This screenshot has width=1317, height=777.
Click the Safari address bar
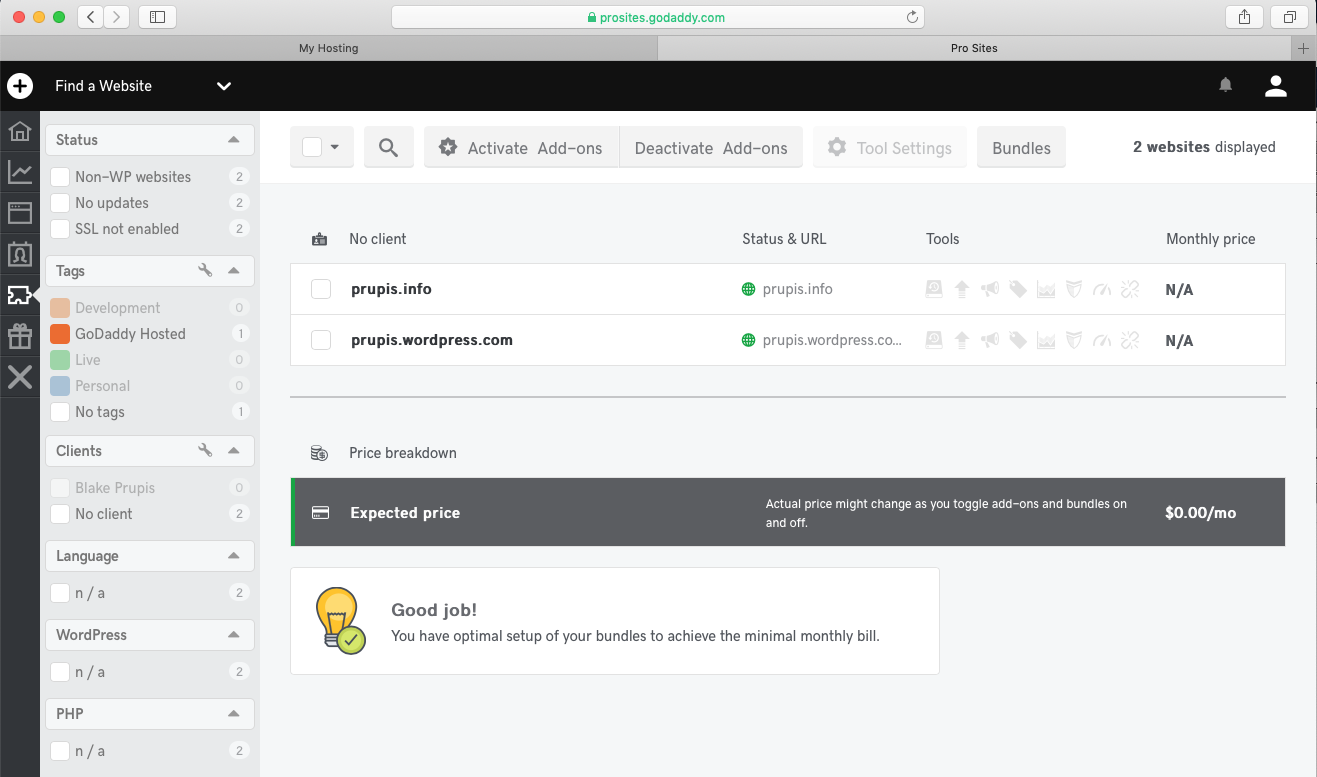[657, 17]
